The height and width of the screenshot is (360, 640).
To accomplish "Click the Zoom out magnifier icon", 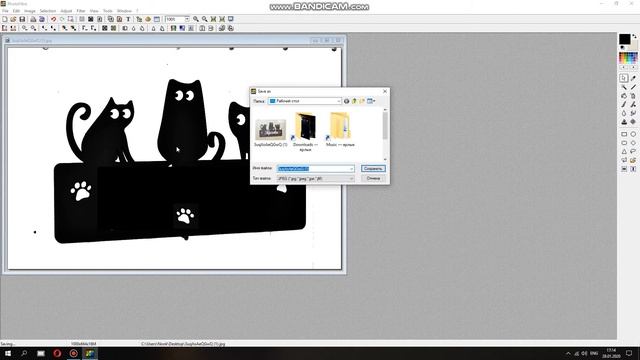I will click(204, 19).
